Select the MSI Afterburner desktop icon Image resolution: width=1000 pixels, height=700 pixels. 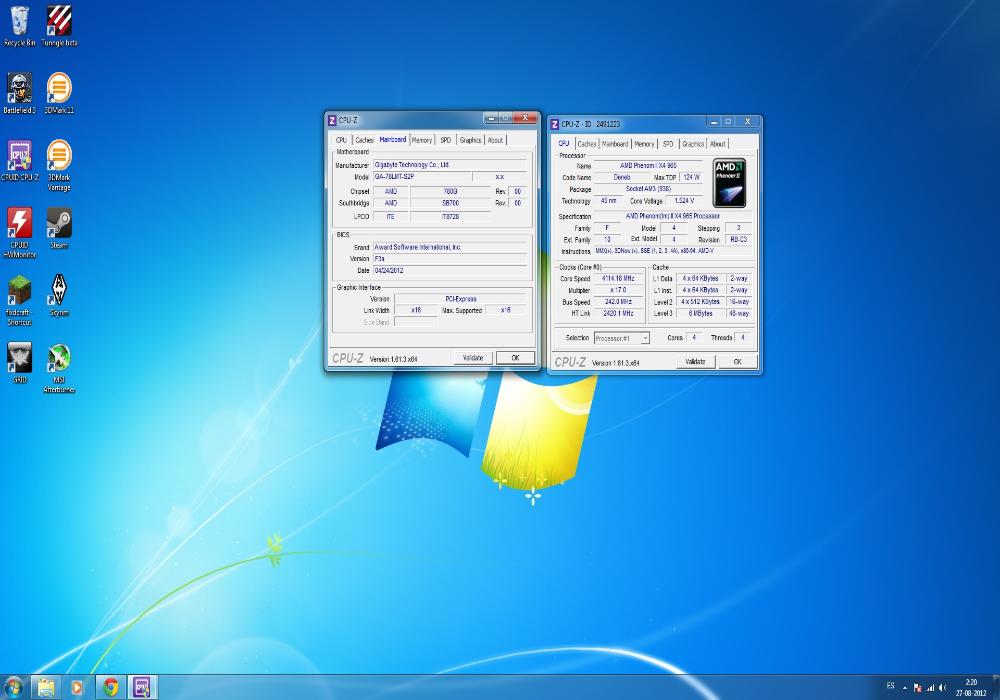pos(59,367)
